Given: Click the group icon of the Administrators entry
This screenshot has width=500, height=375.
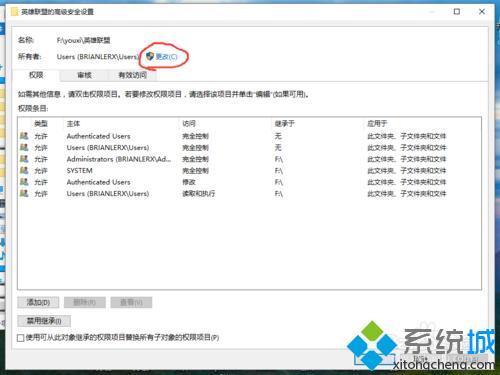Looking at the screenshot, I should click(24, 159).
